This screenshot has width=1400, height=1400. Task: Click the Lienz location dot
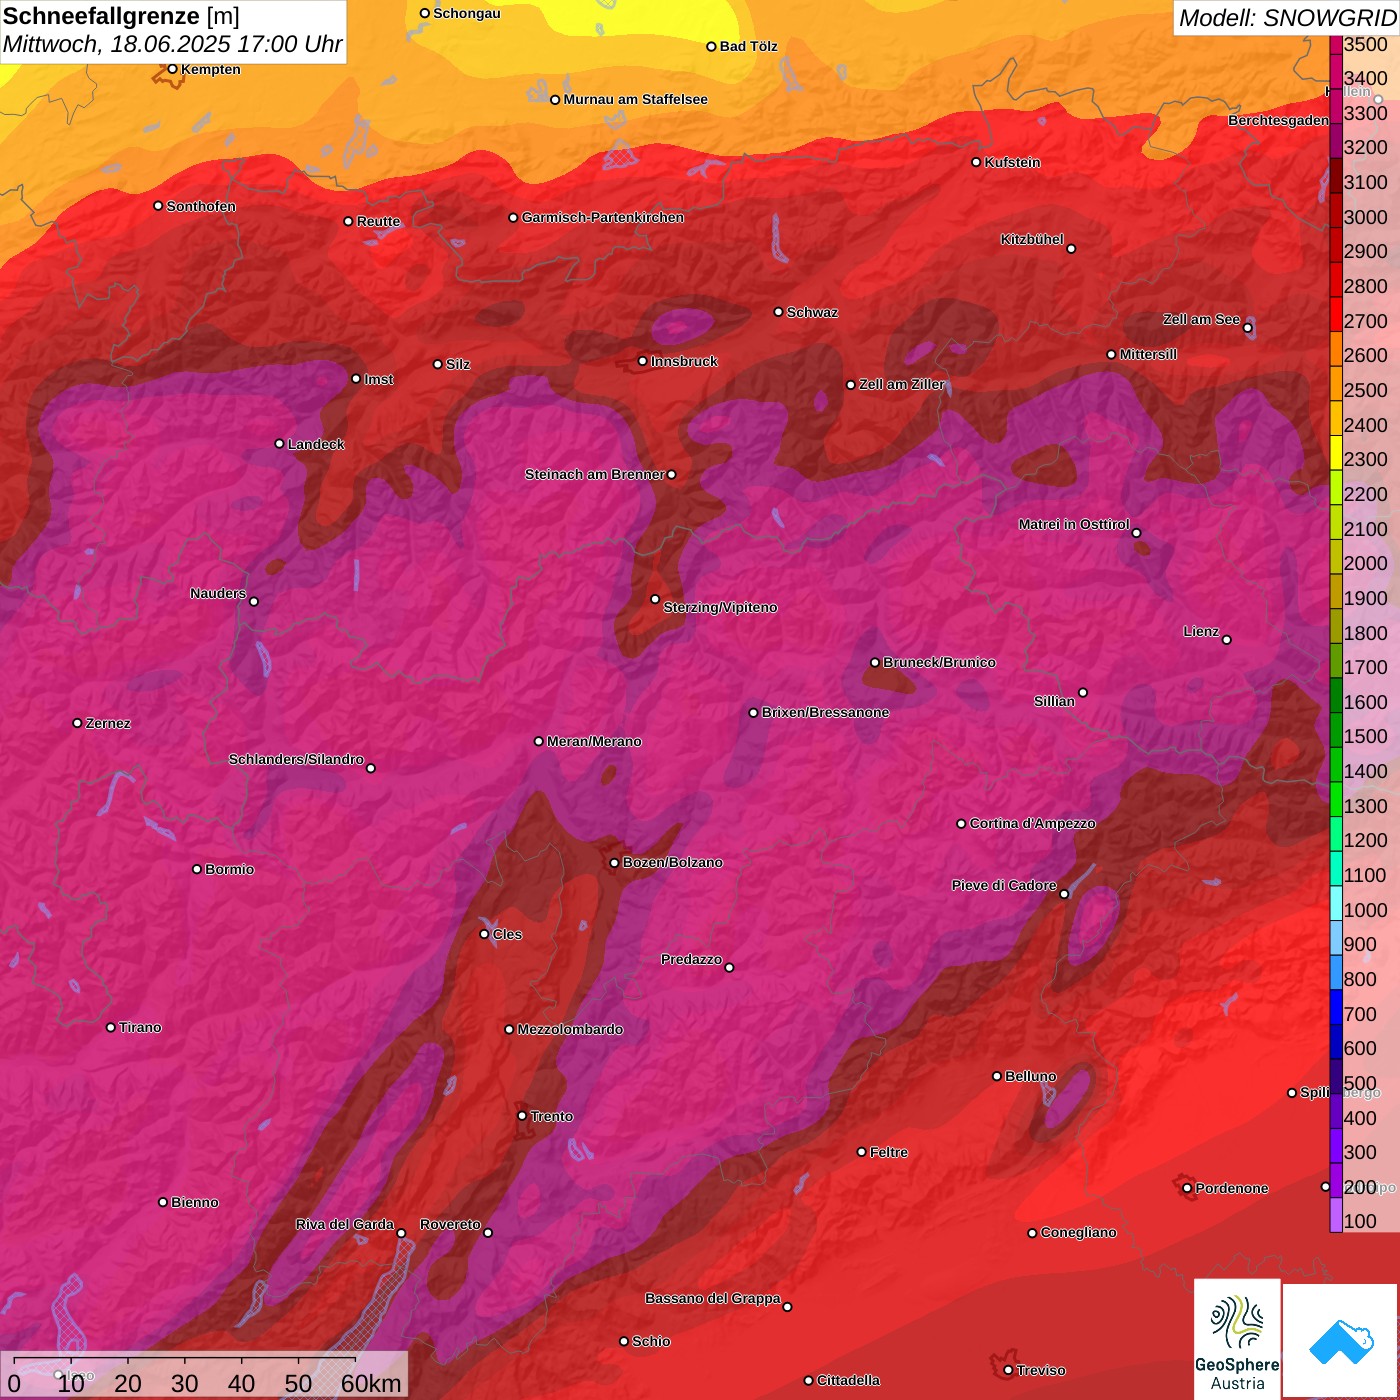[1227, 640]
